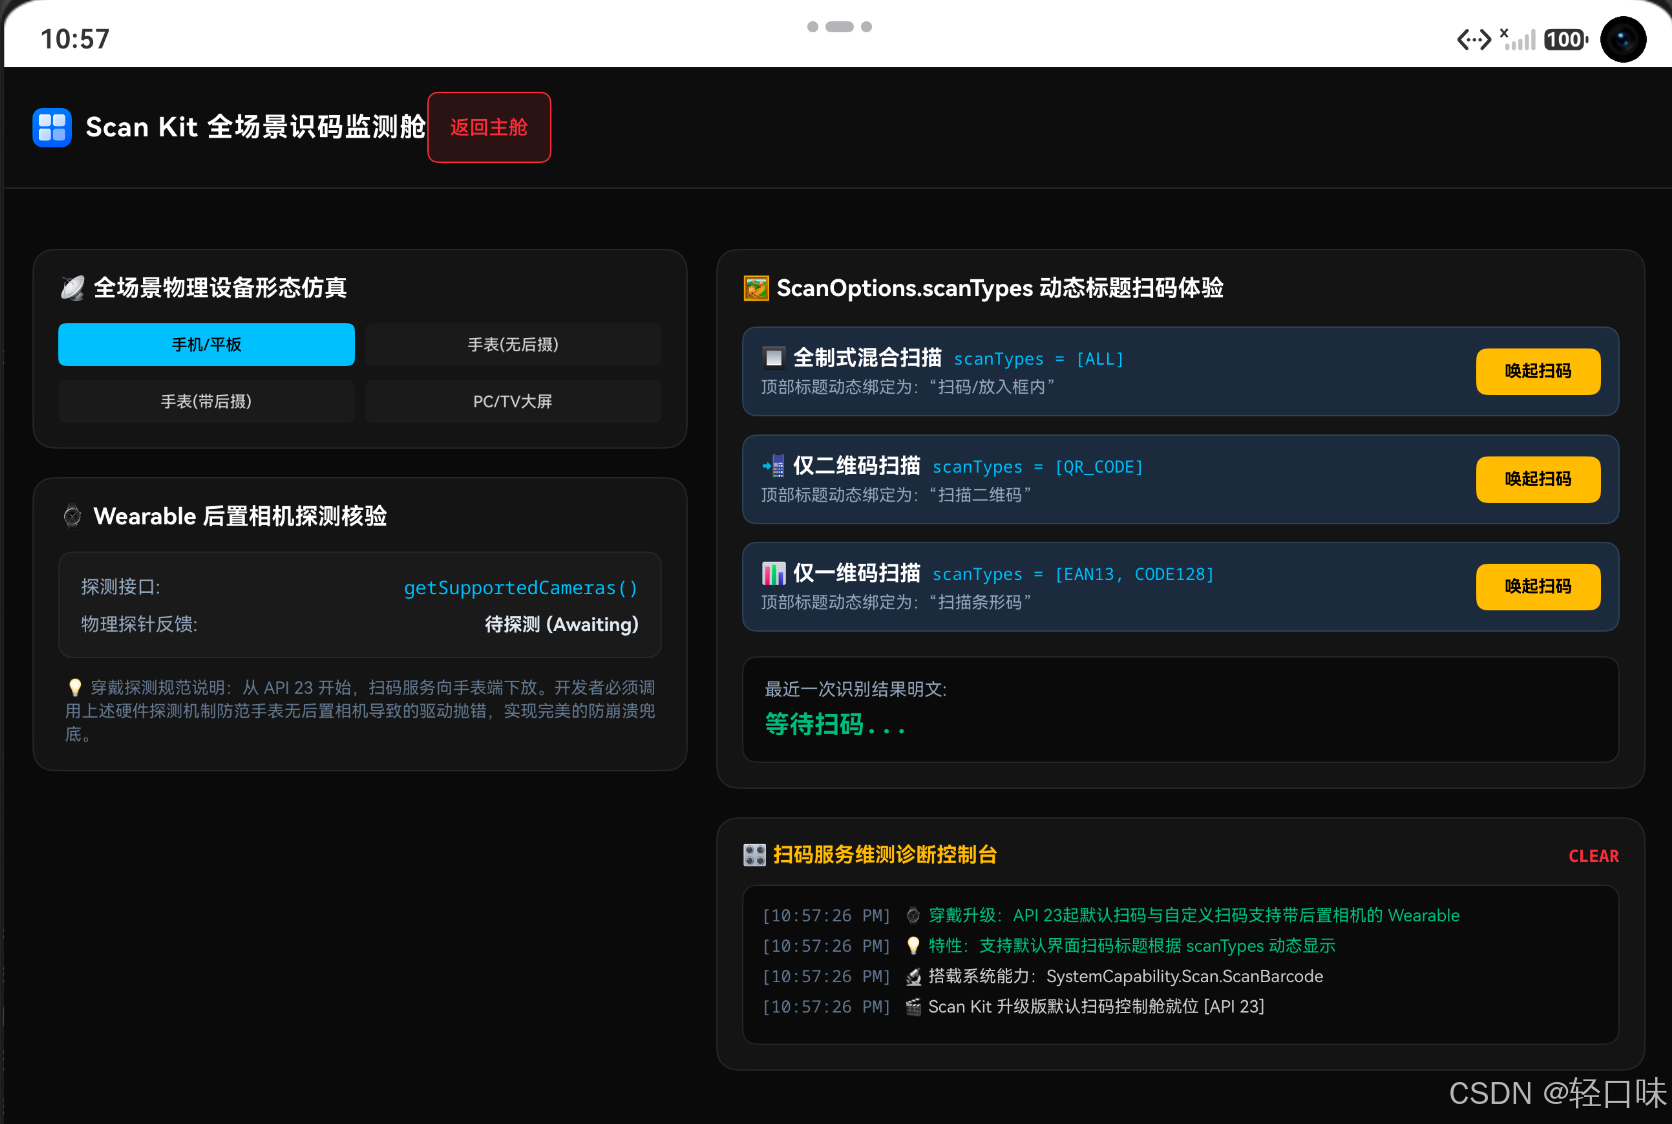Click the barcode icon beside 仅一维码扫描
This screenshot has width=1672, height=1124.
(x=773, y=573)
